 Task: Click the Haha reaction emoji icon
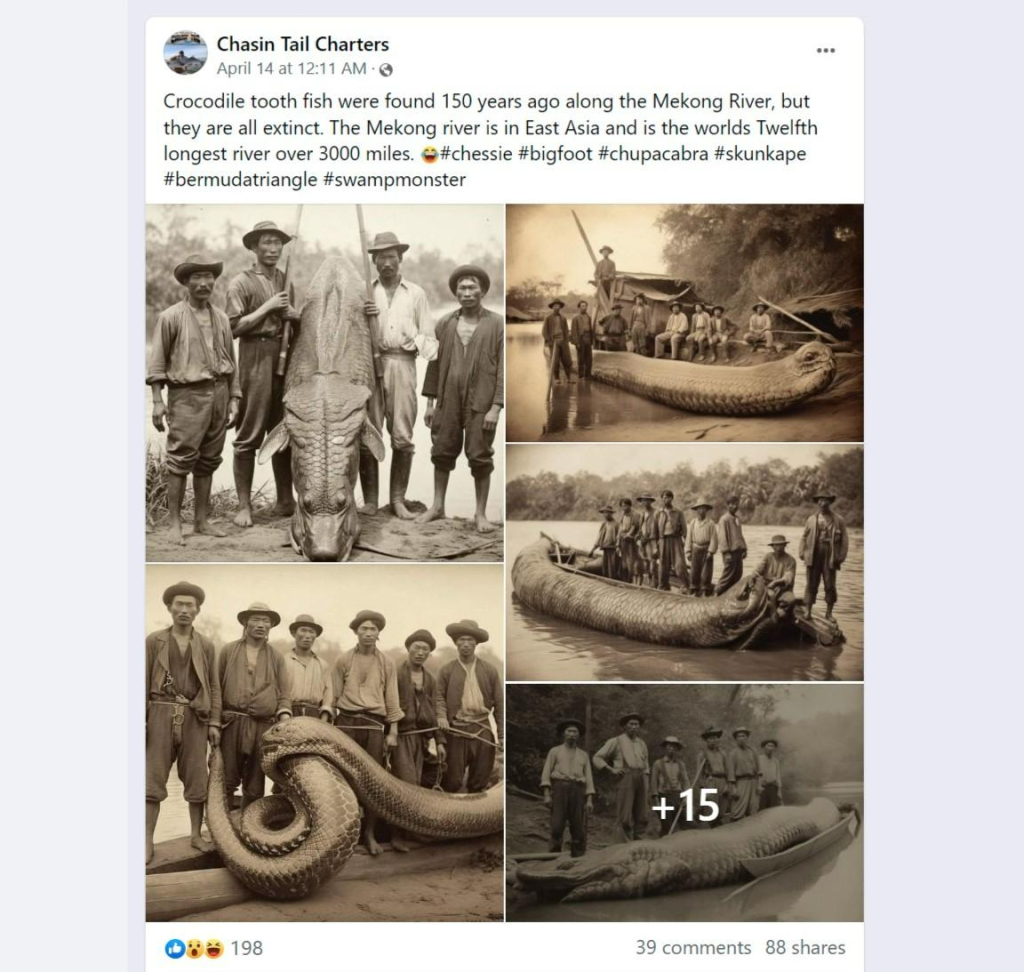[214, 948]
